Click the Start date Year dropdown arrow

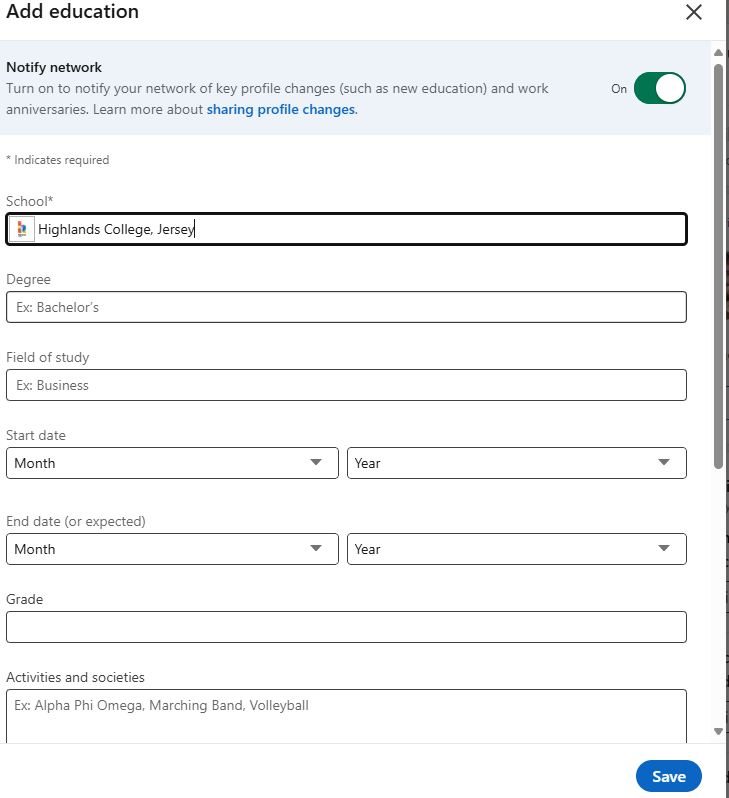click(x=664, y=463)
